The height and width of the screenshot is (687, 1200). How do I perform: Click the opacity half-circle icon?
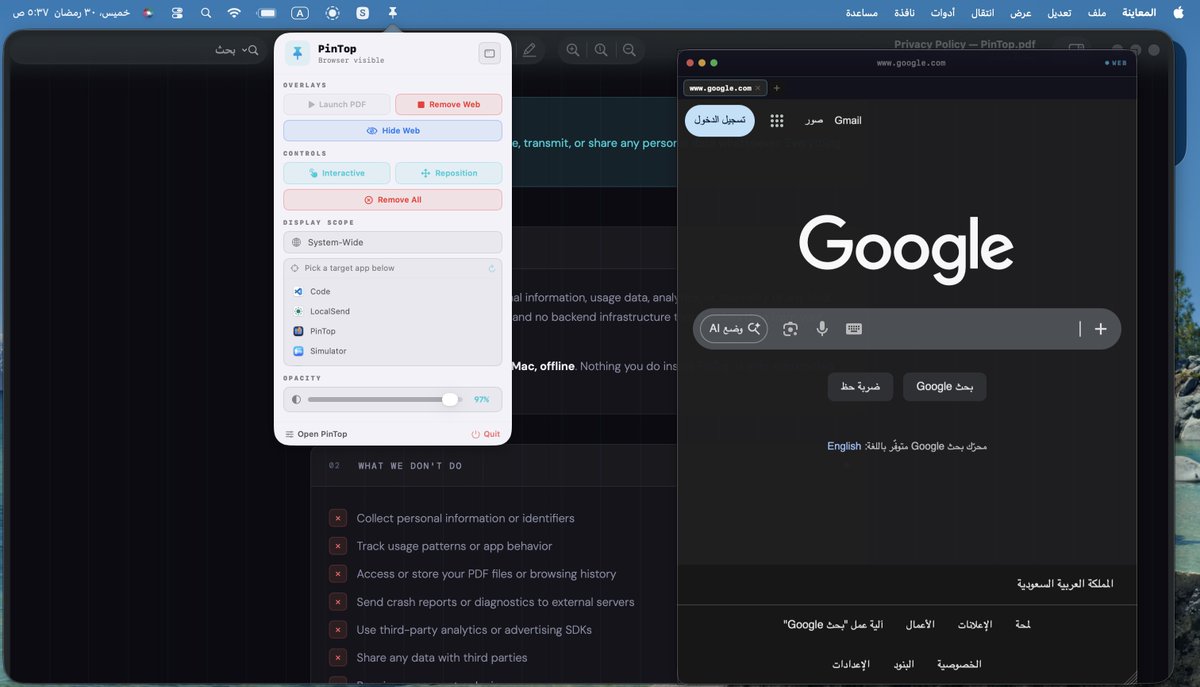coord(296,399)
